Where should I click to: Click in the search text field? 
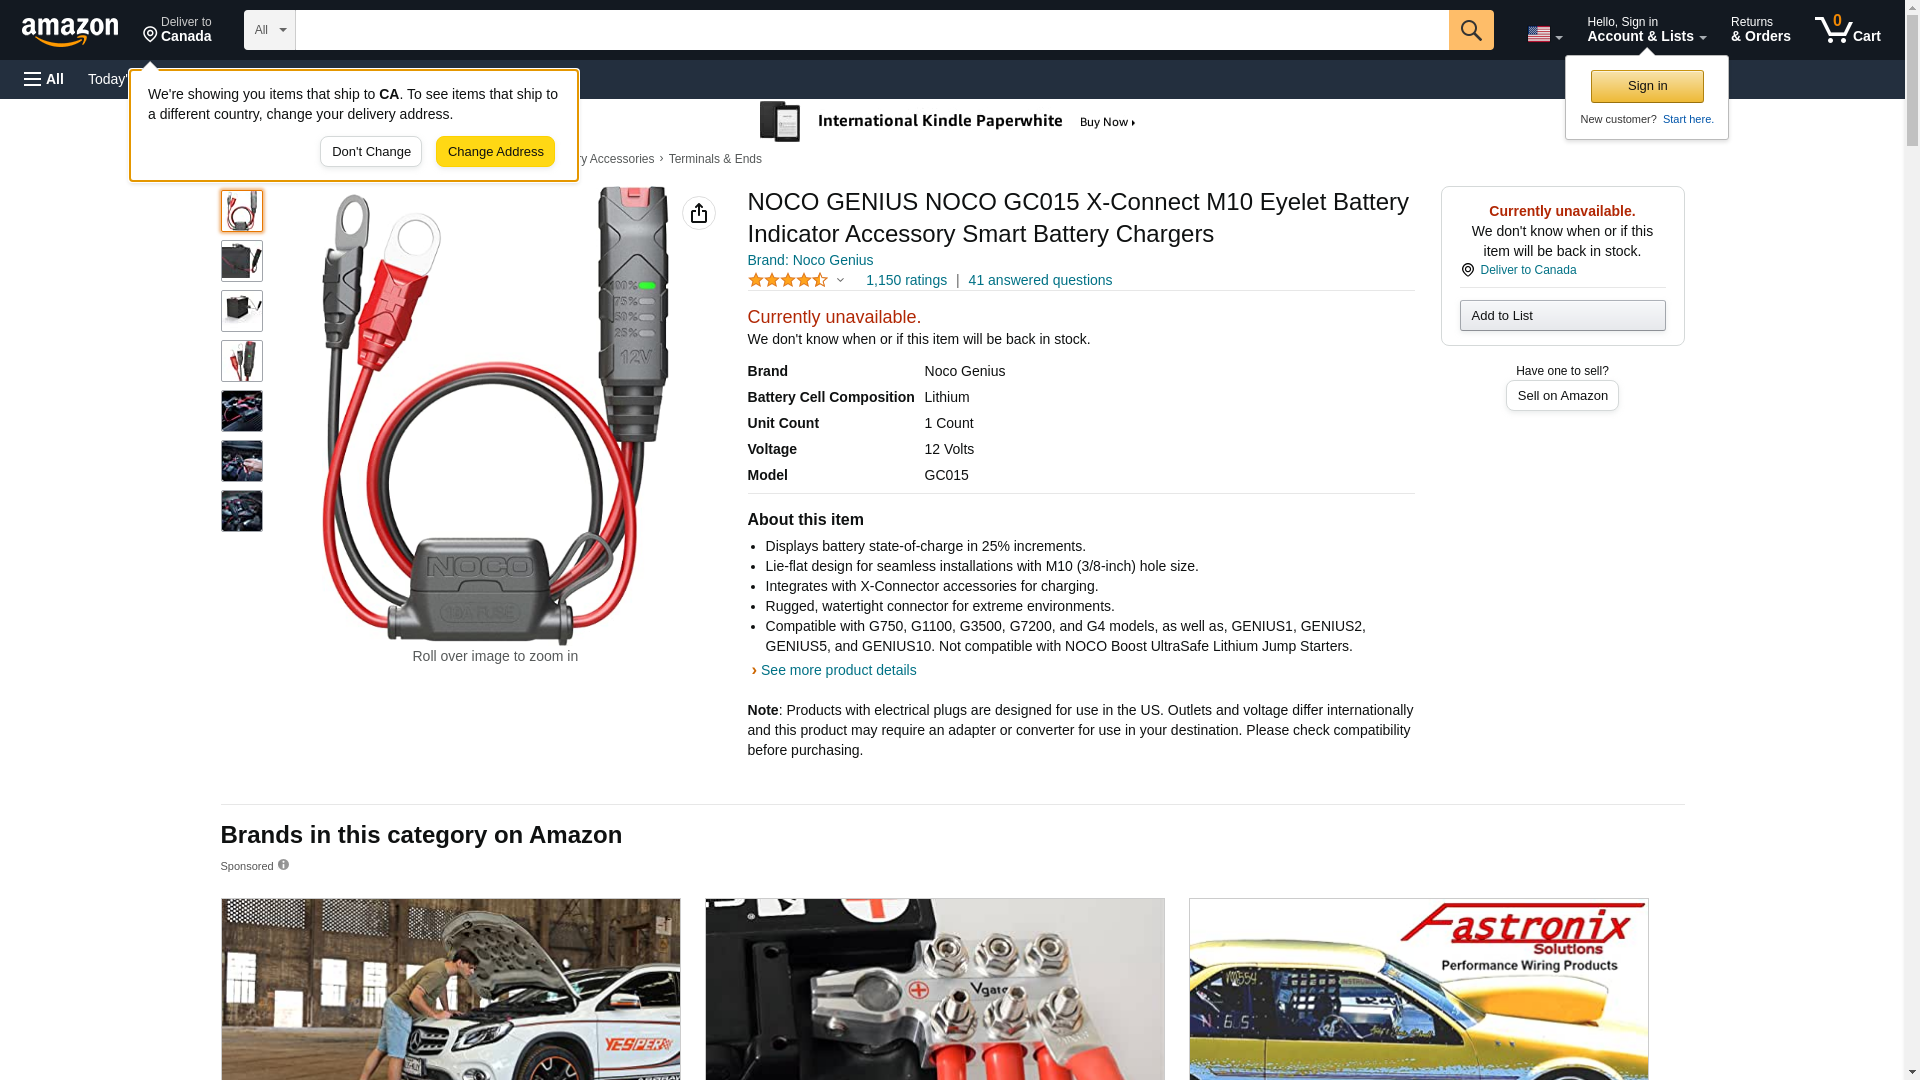coord(870,30)
